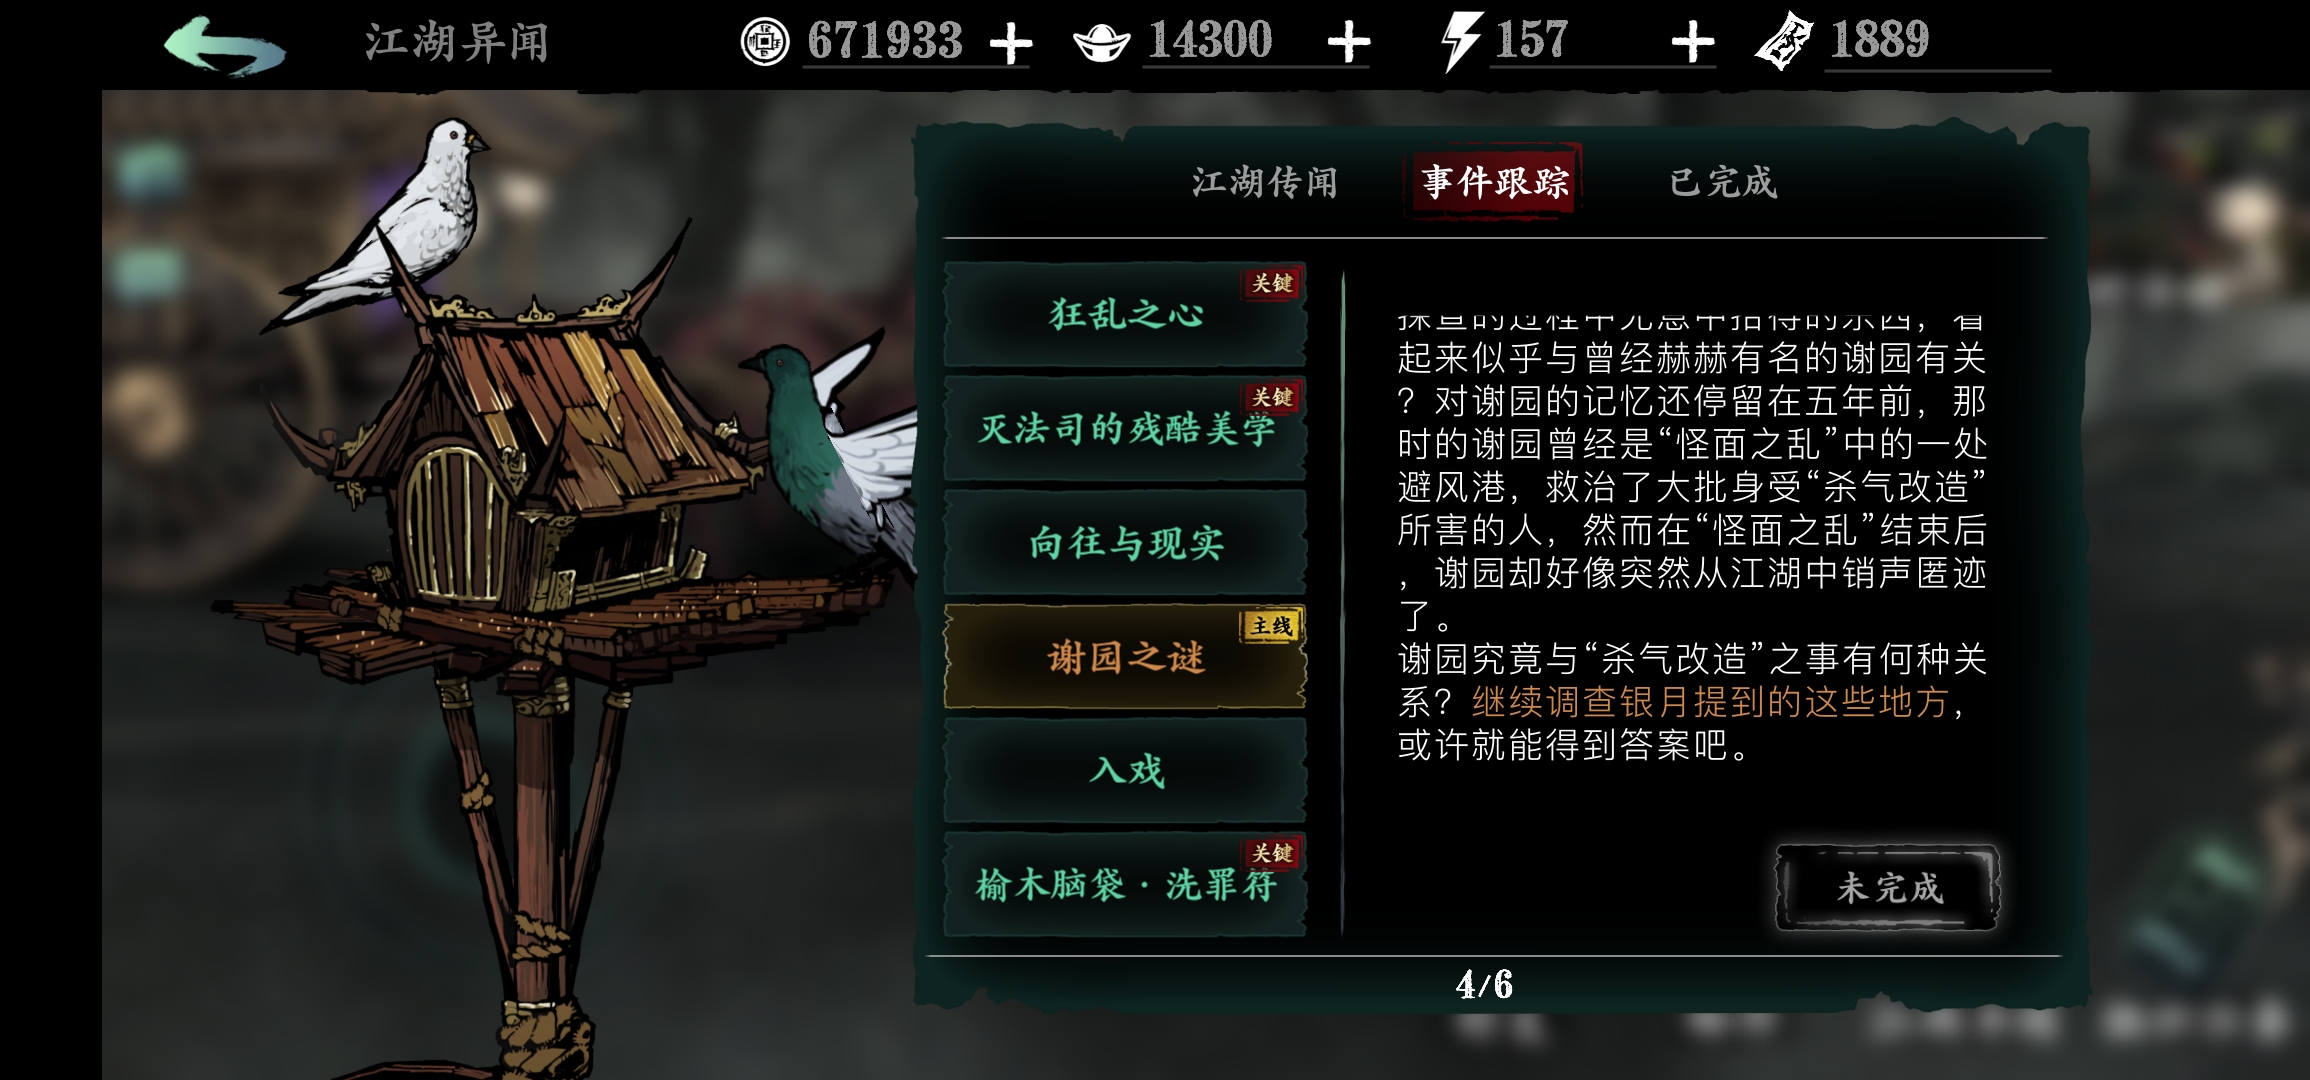Add silver ingots using plus button
This screenshot has height=1080, width=2310.
coord(1349,43)
